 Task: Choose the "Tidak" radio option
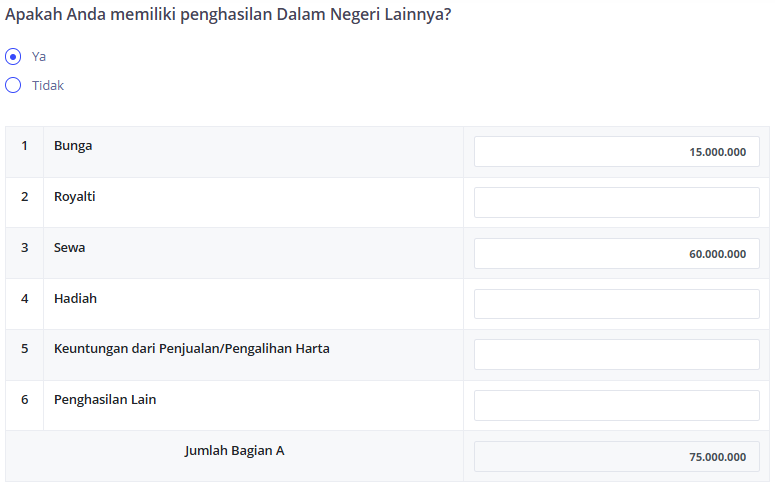tap(13, 86)
